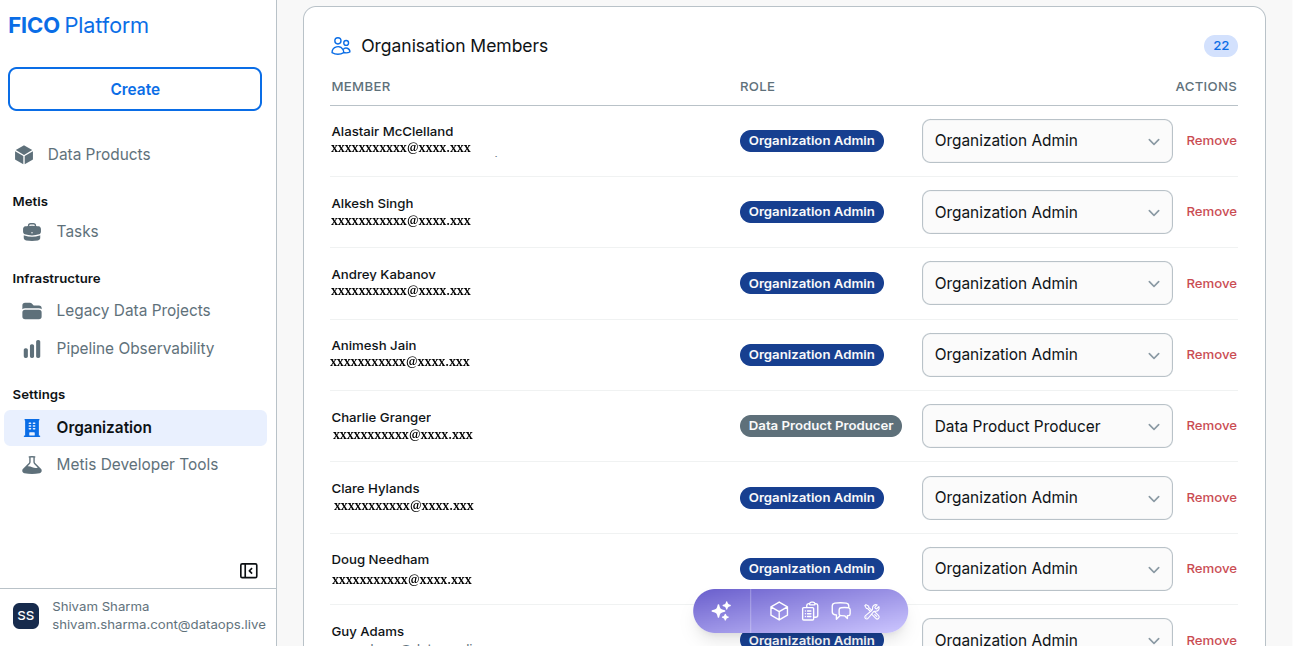
Task: Click Alastair McClelland's Organization Admin badge
Action: tap(812, 141)
